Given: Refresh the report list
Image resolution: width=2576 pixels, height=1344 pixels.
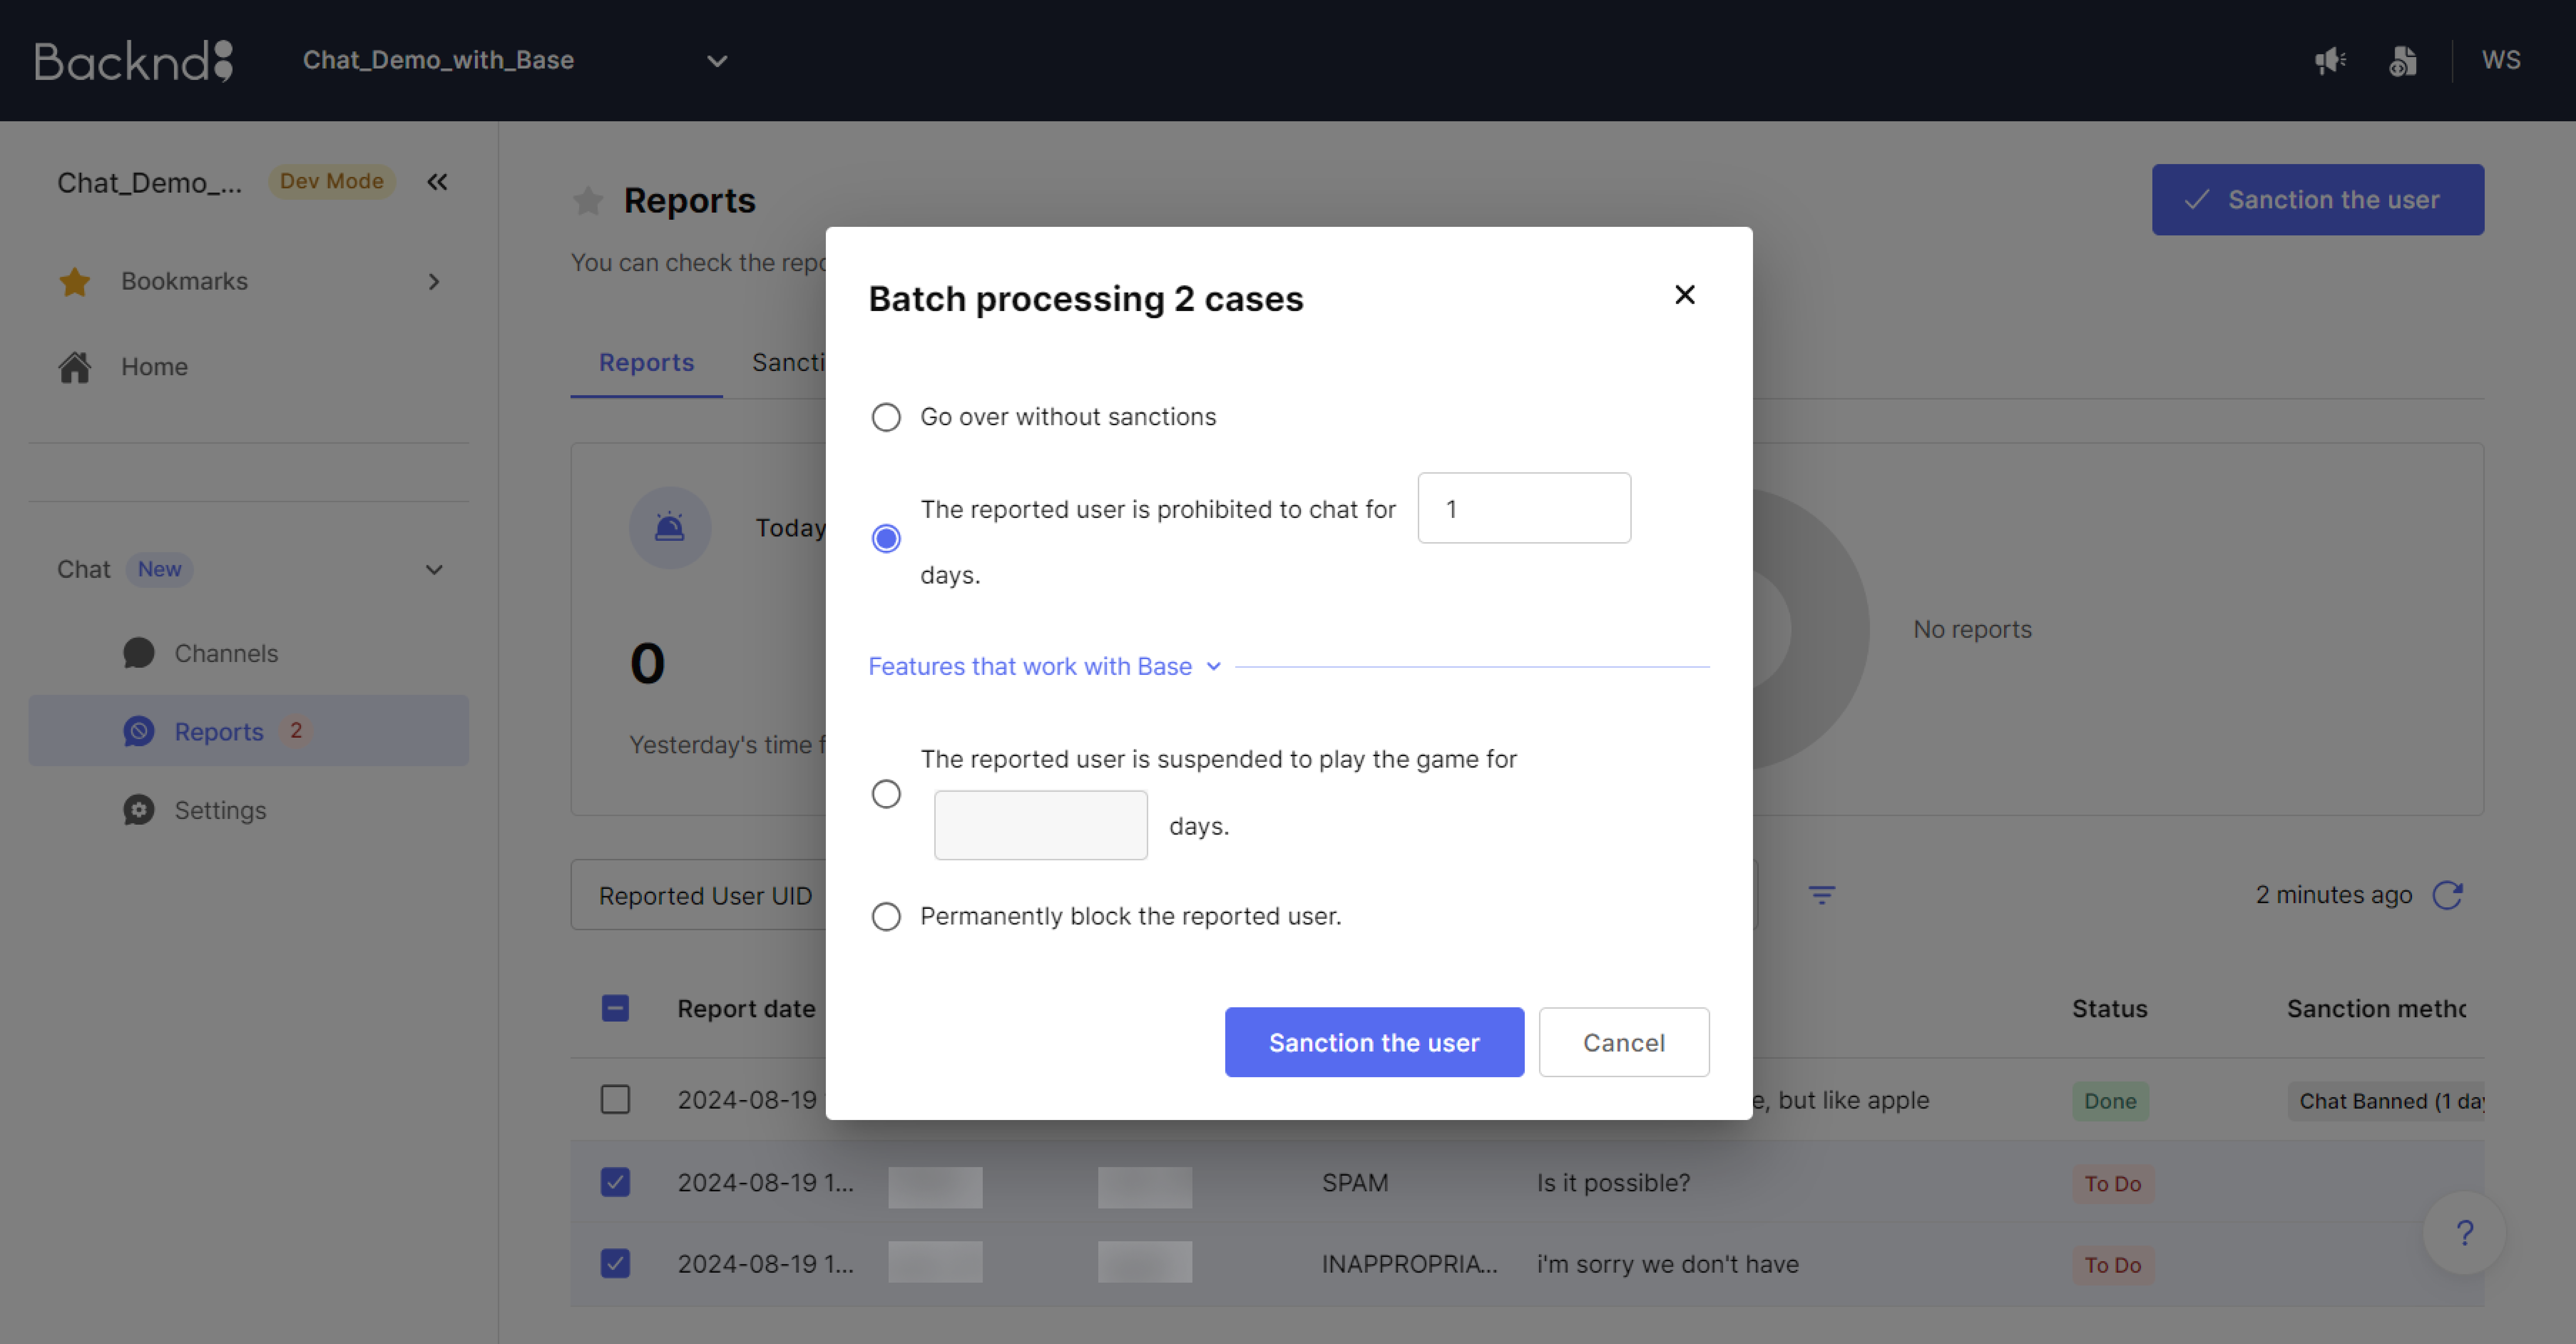Looking at the screenshot, I should click(x=2447, y=895).
